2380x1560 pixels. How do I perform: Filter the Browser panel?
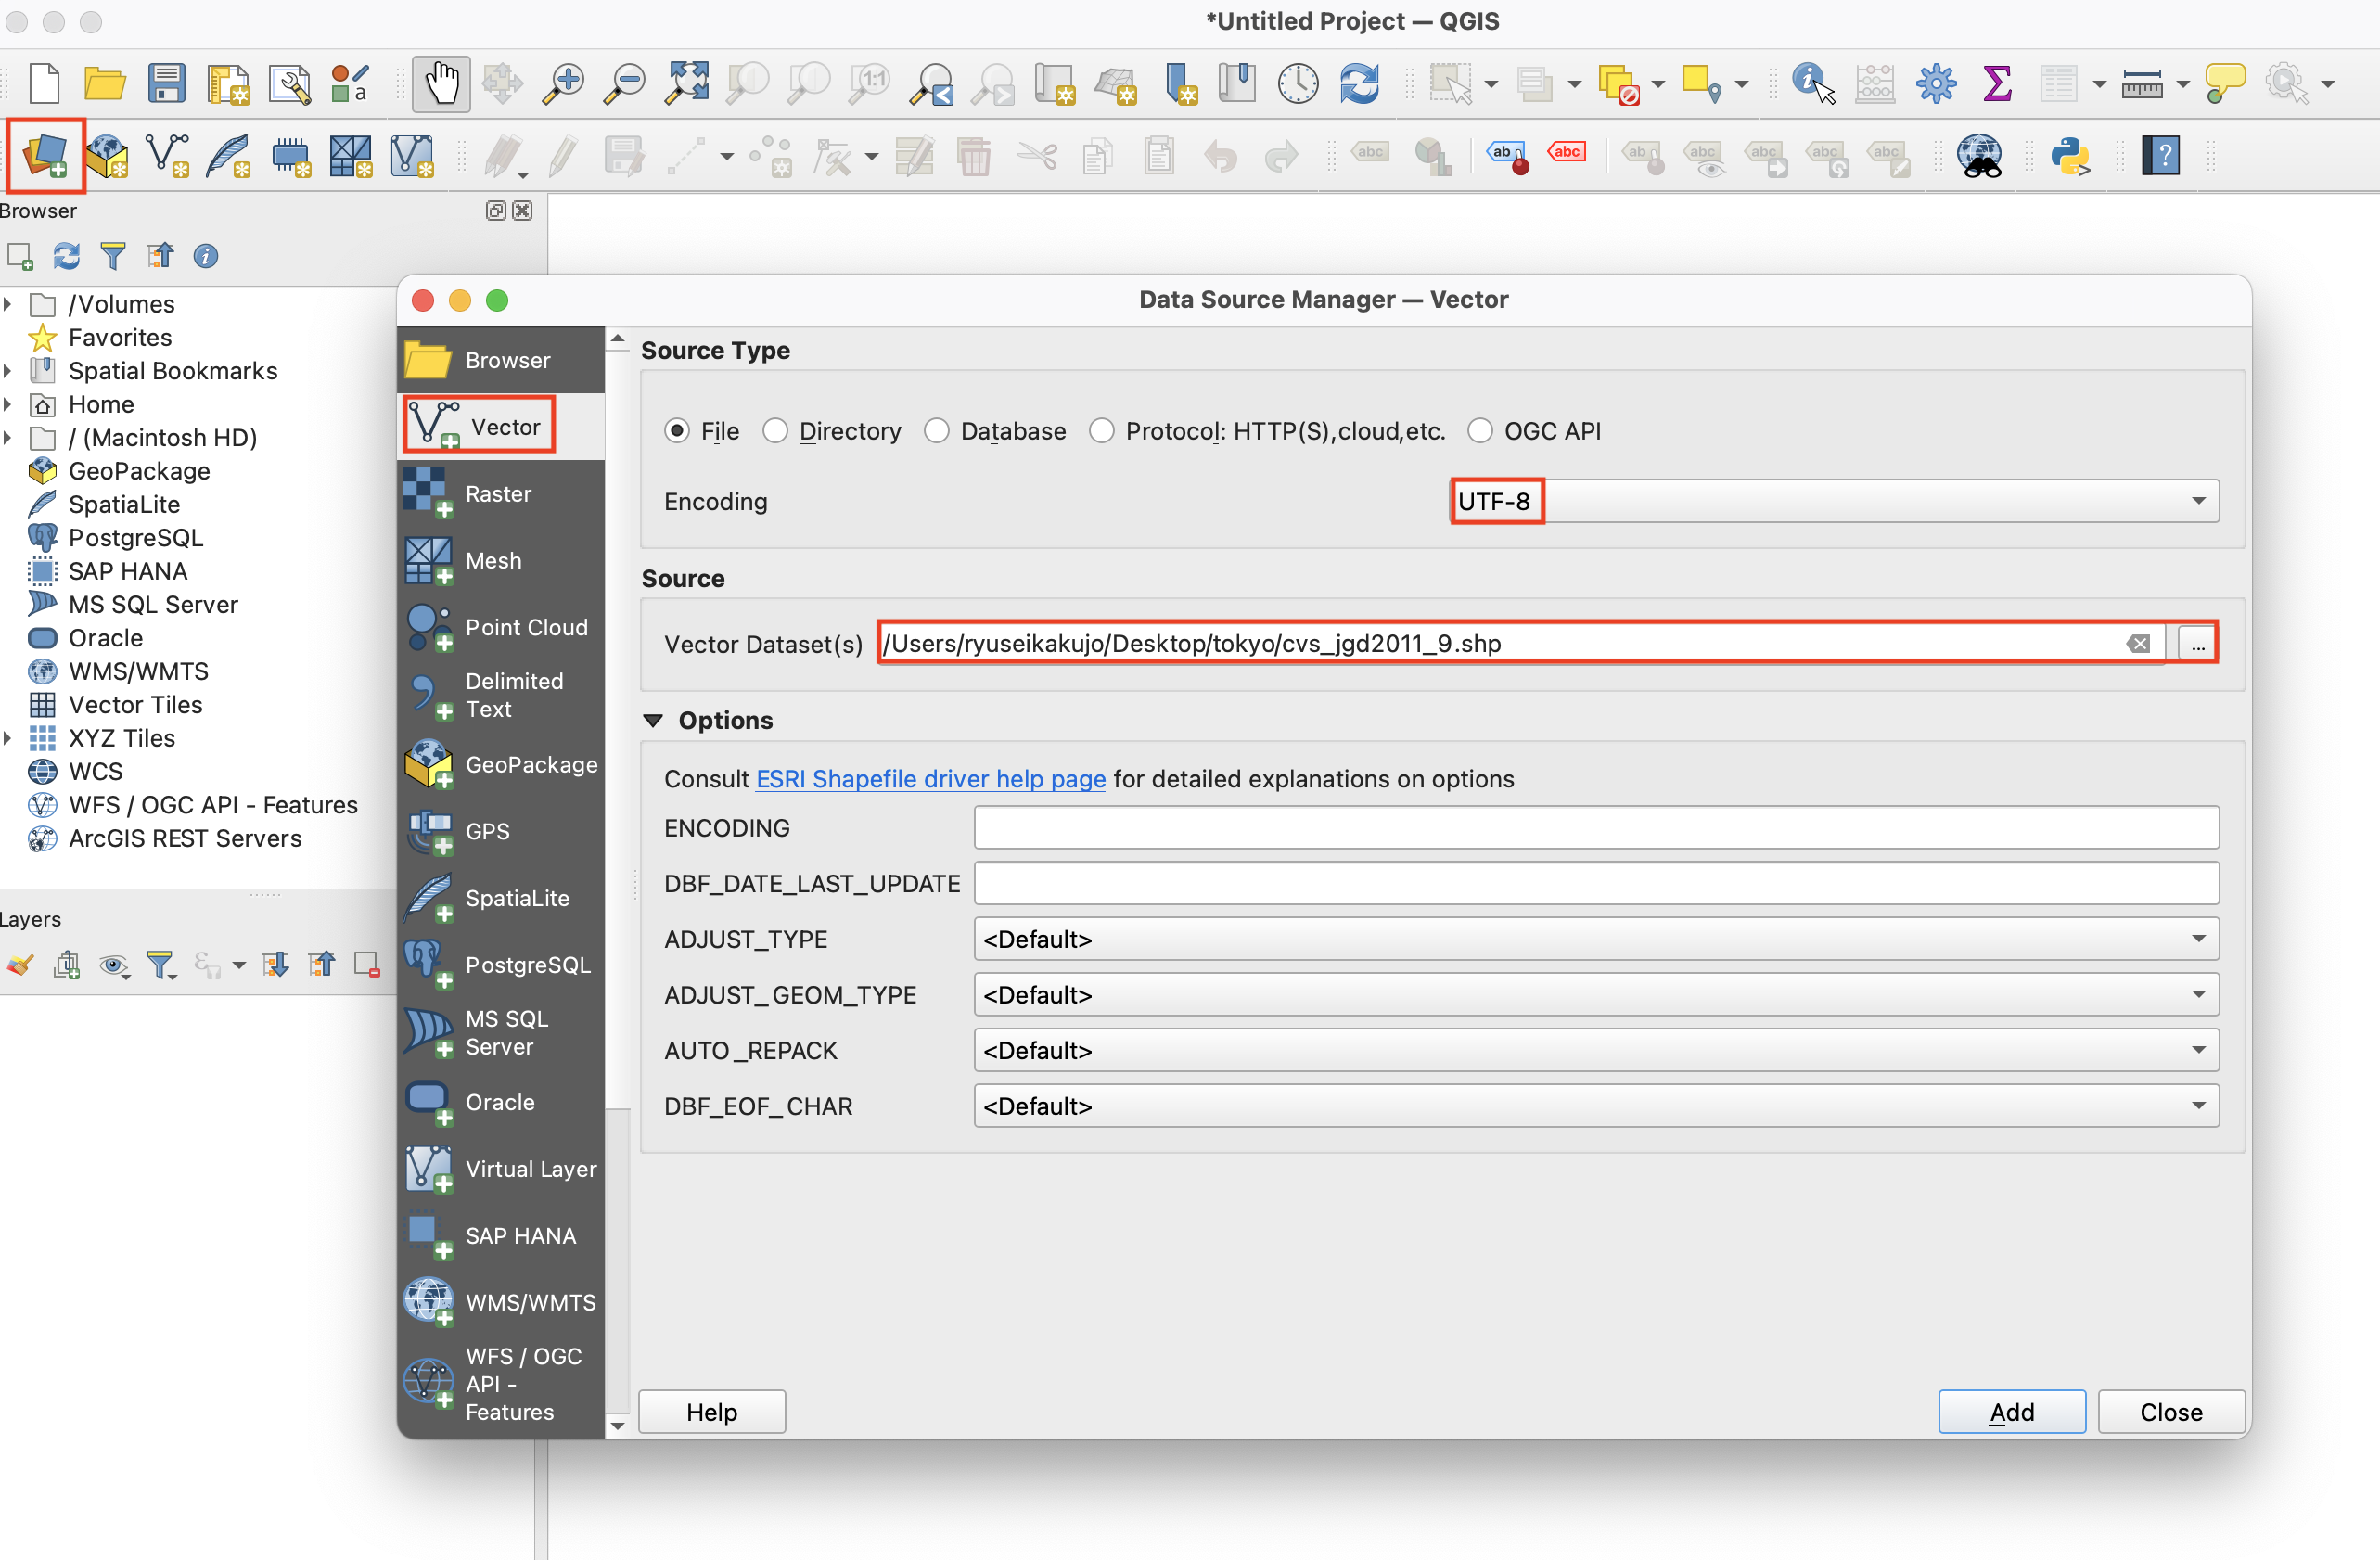click(x=113, y=256)
